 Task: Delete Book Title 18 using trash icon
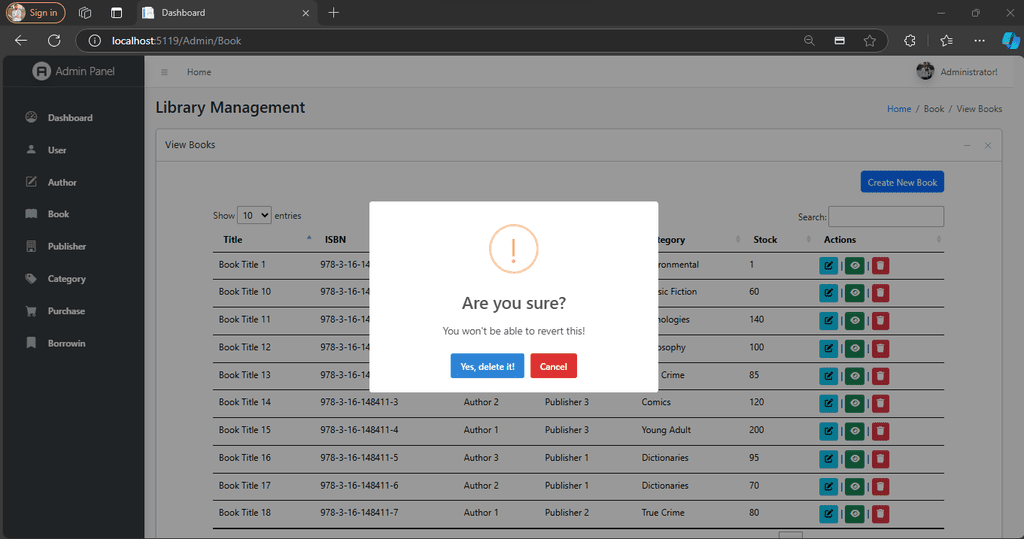pos(880,514)
